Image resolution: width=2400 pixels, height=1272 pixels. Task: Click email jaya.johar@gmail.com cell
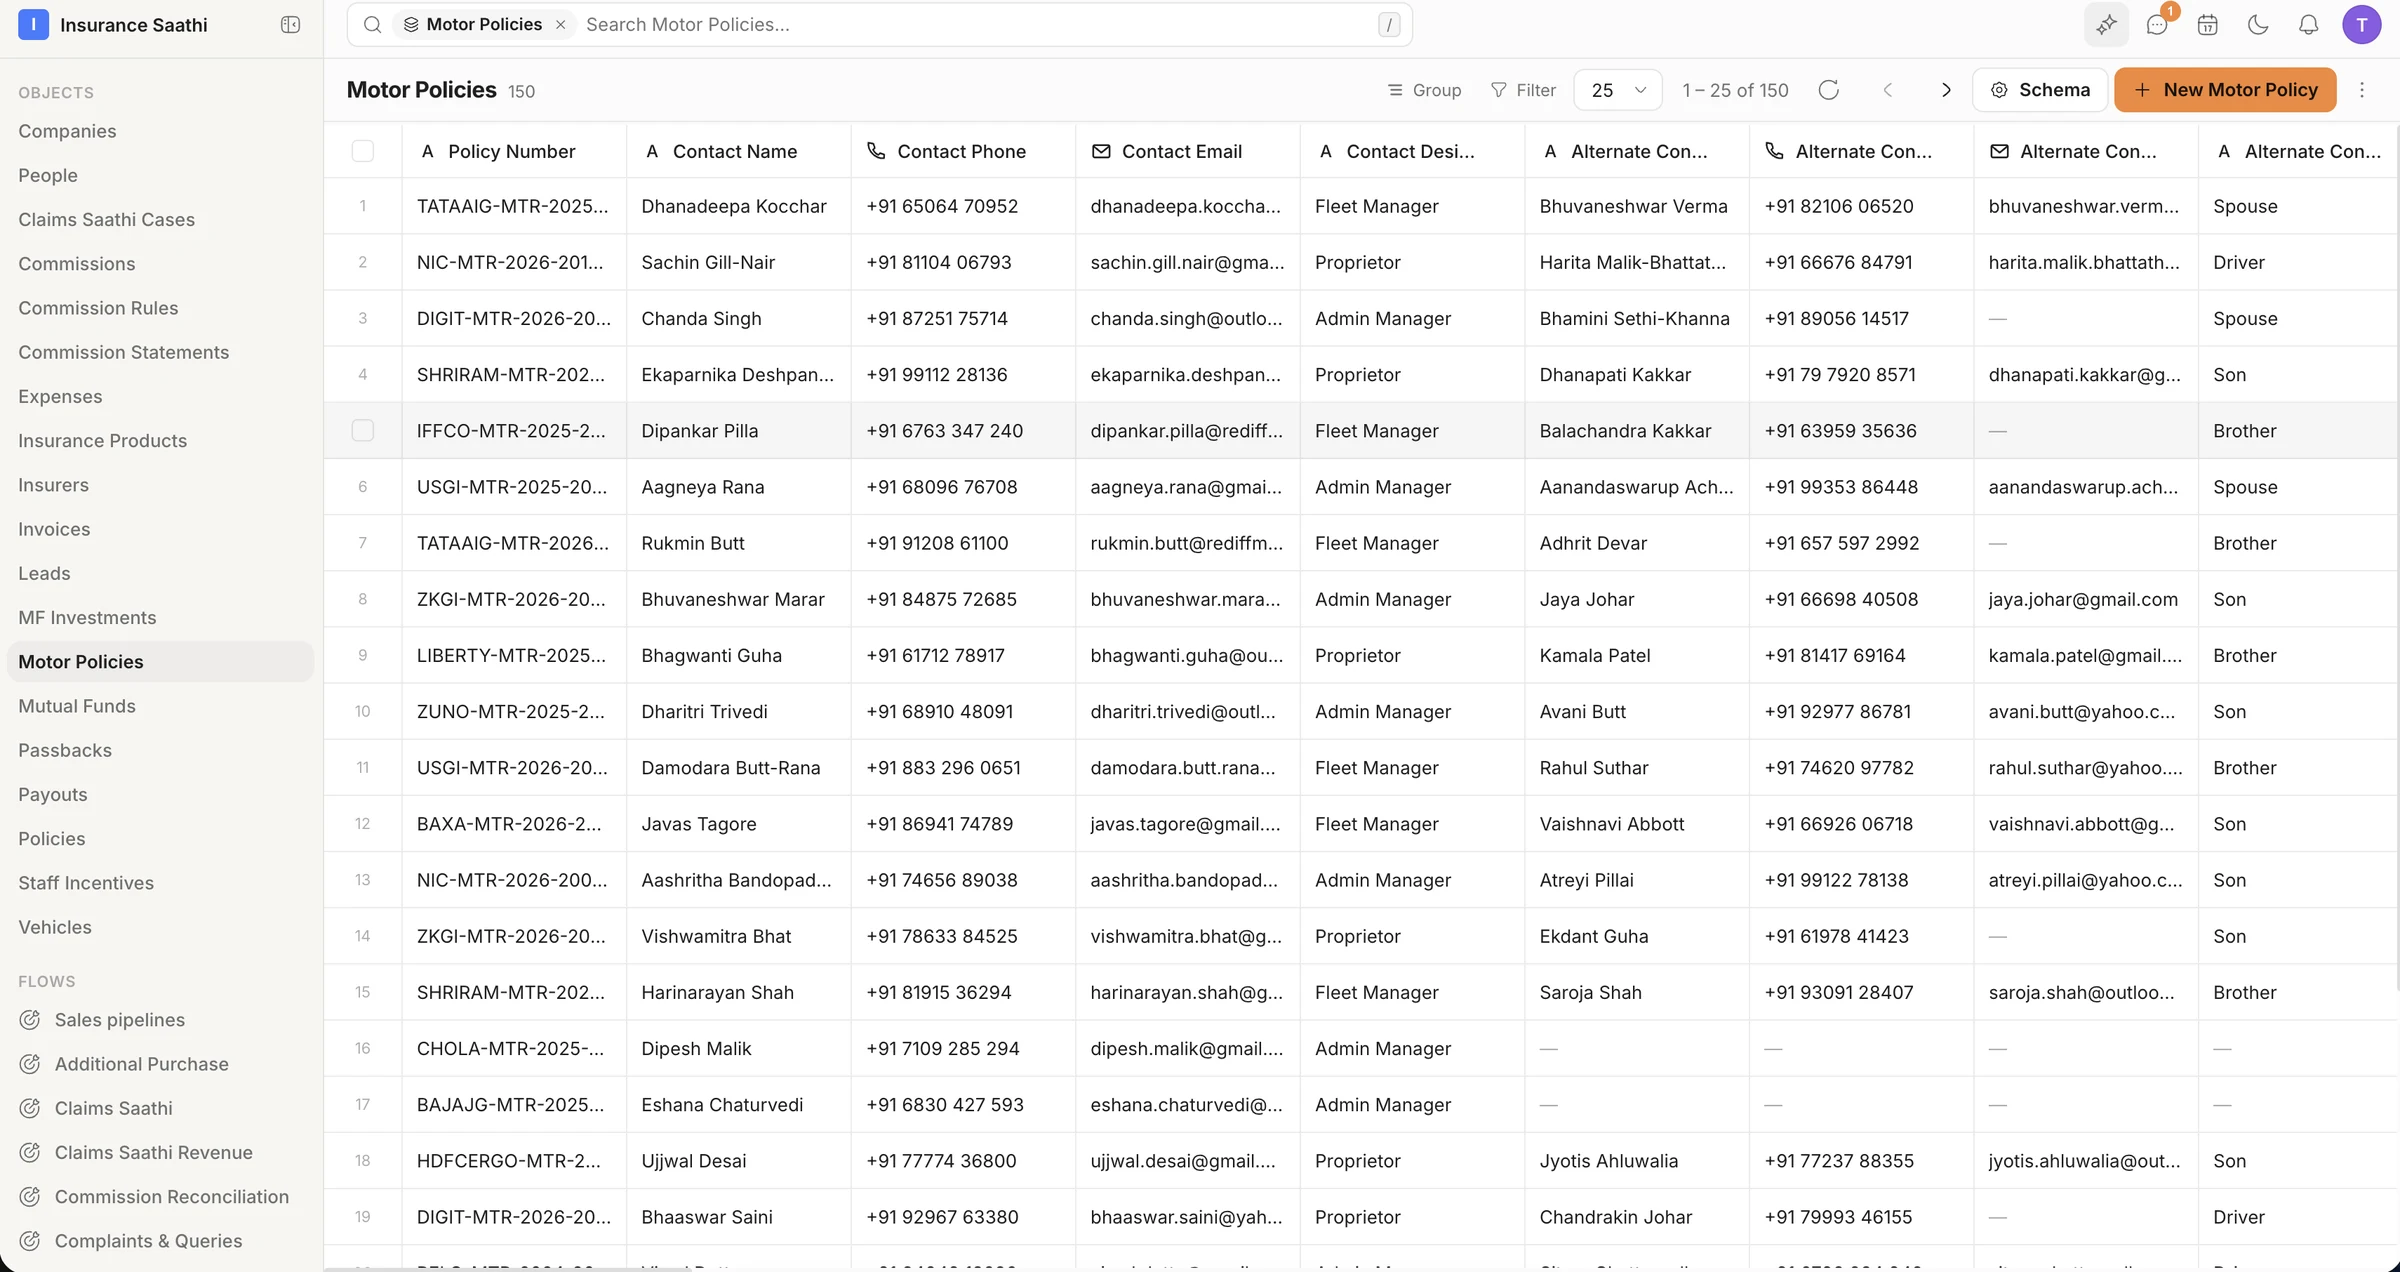coord(2086,599)
